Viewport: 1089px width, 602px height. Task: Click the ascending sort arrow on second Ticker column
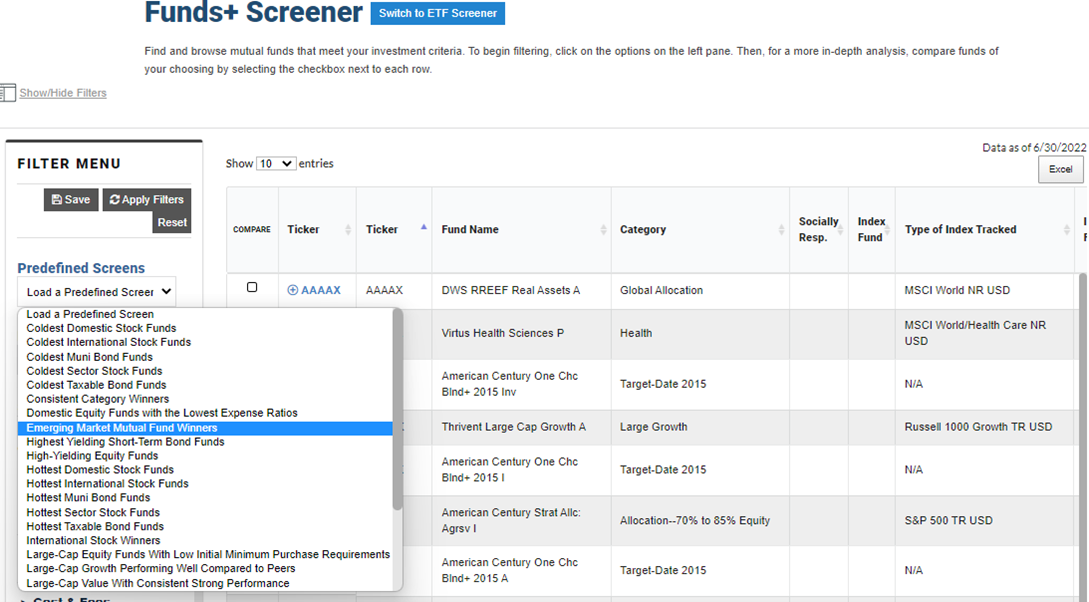tap(423, 228)
